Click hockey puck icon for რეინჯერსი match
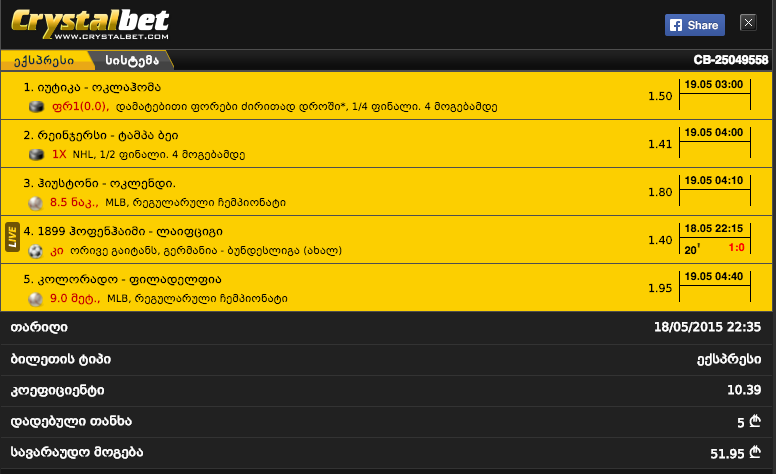Image resolution: width=776 pixels, height=474 pixels. tap(36, 154)
